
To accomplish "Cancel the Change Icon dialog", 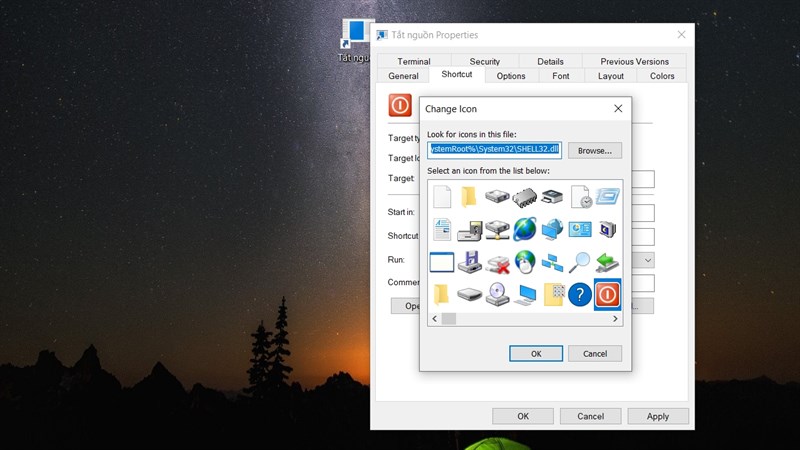I will coord(595,354).
